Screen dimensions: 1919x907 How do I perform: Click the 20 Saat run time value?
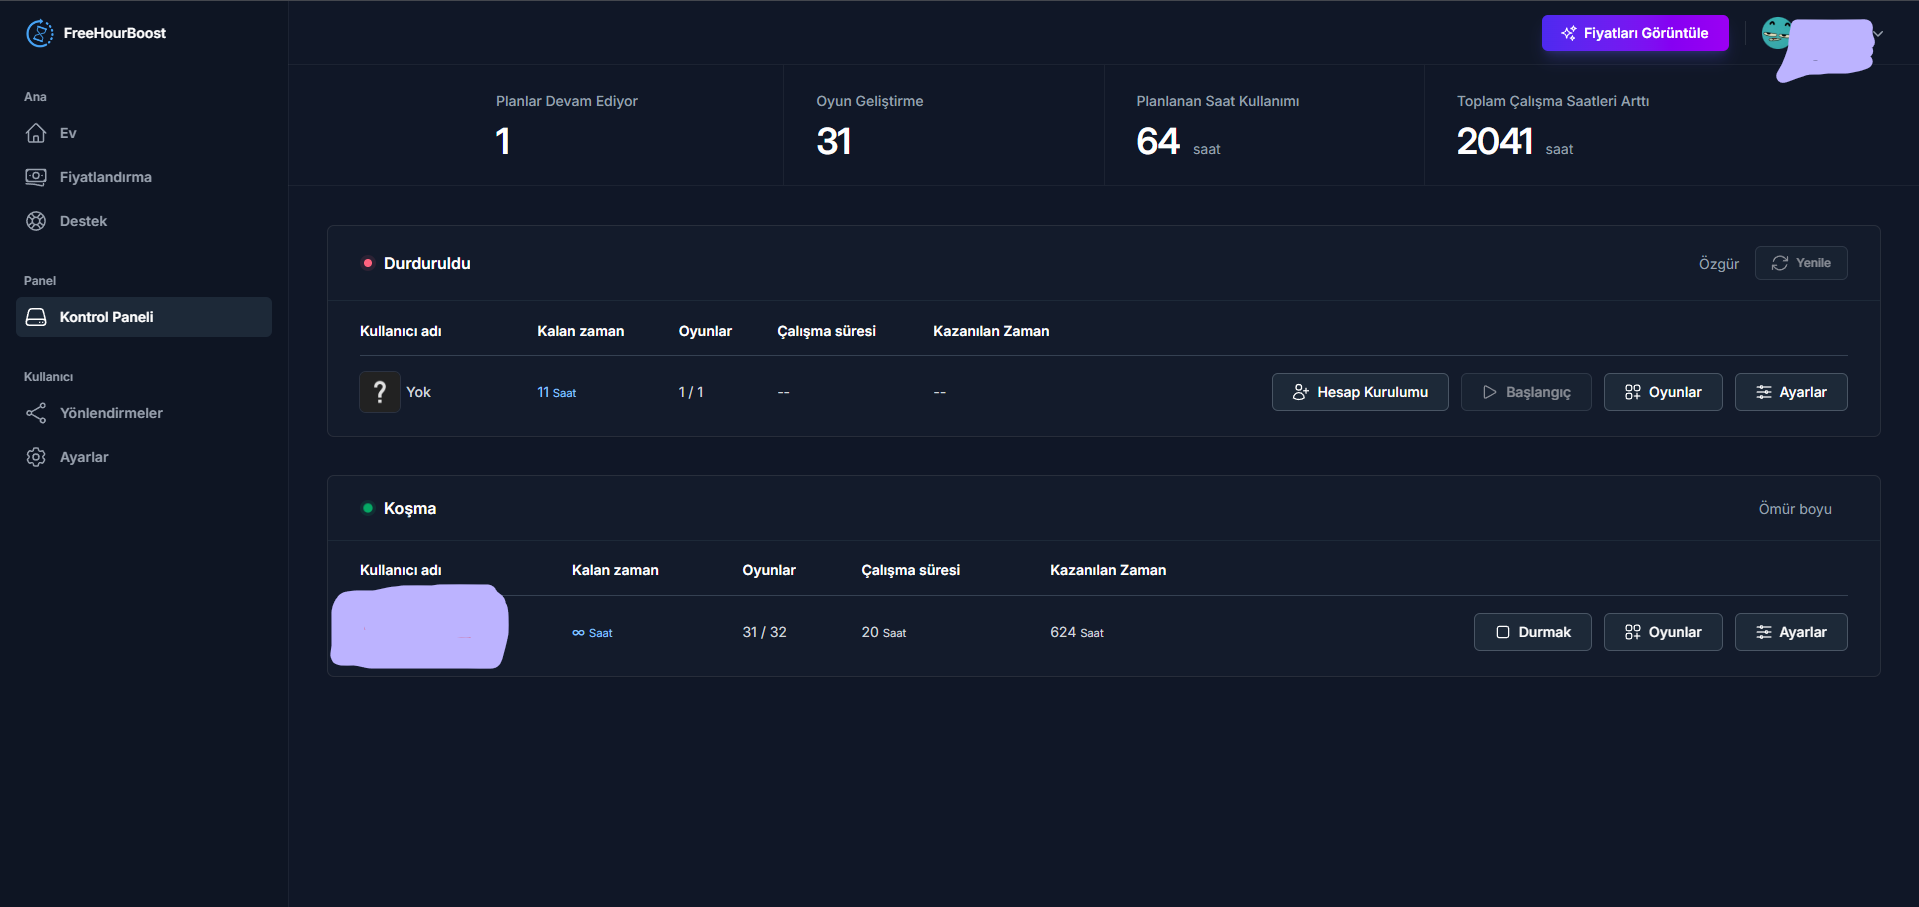click(884, 632)
